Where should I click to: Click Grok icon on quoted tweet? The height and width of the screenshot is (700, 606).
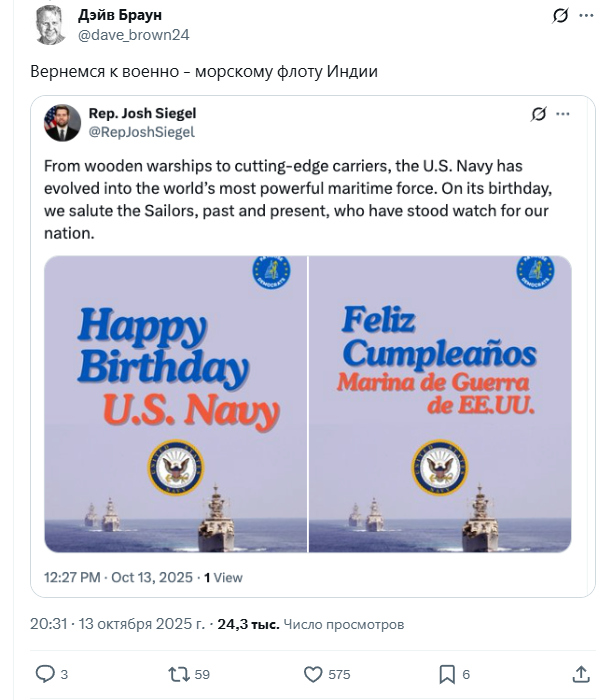pyautogui.click(x=540, y=114)
